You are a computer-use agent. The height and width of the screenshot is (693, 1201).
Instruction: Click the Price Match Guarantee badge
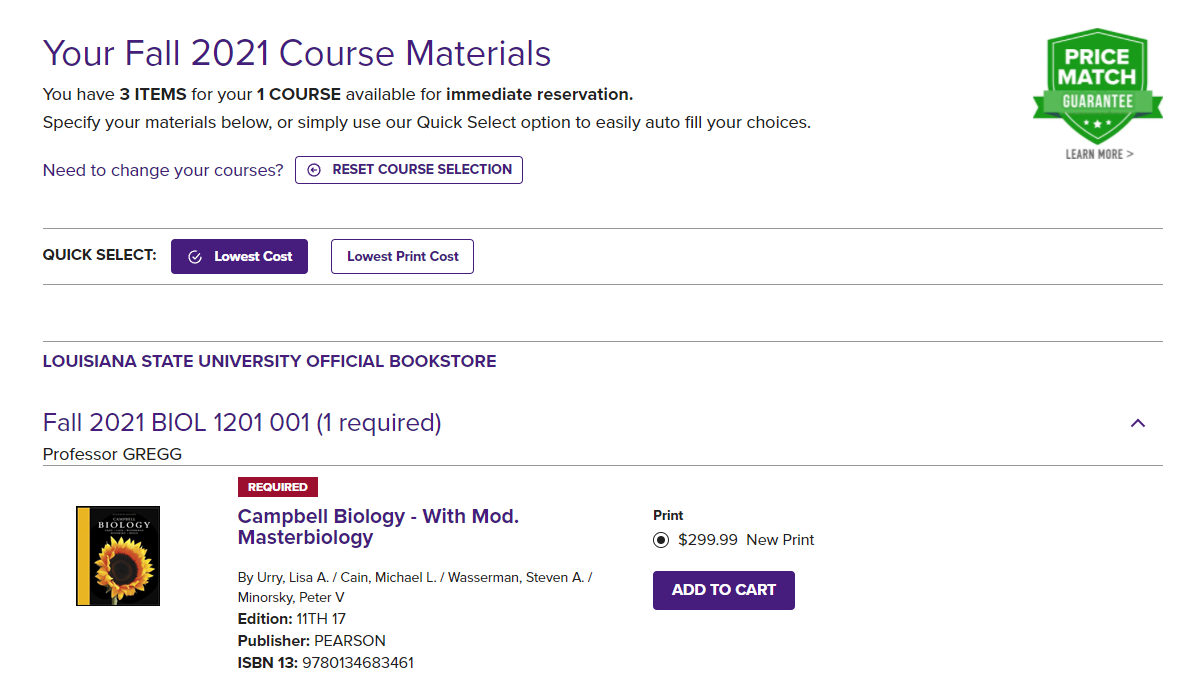tap(1098, 87)
